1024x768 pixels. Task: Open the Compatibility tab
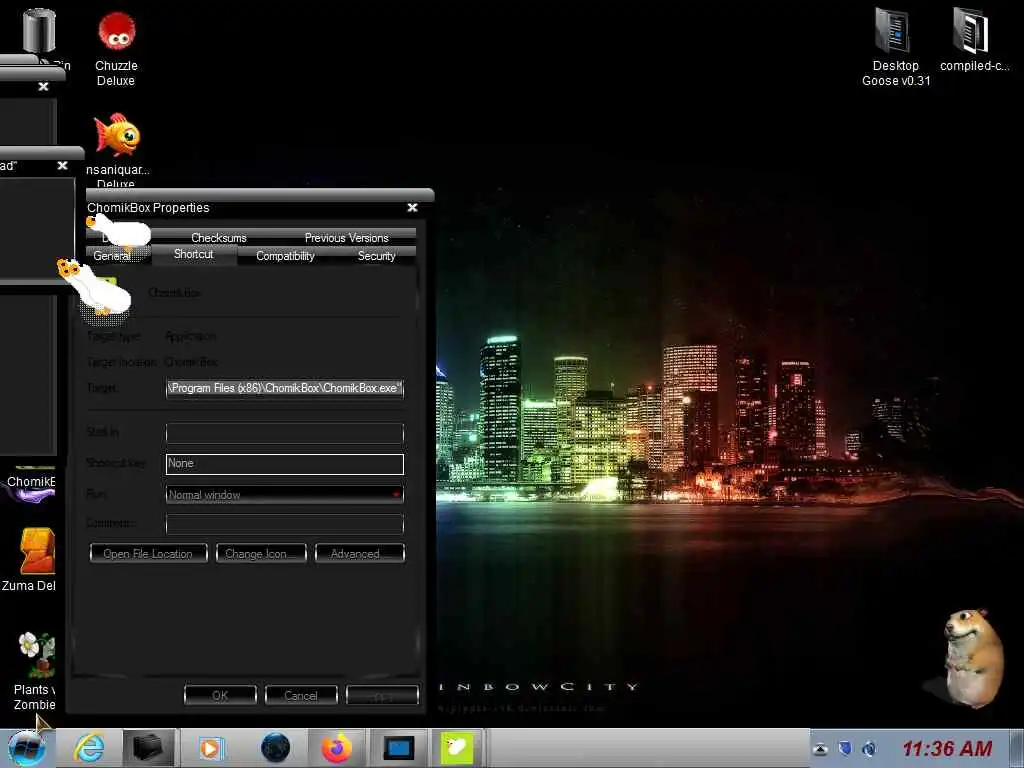(x=285, y=256)
